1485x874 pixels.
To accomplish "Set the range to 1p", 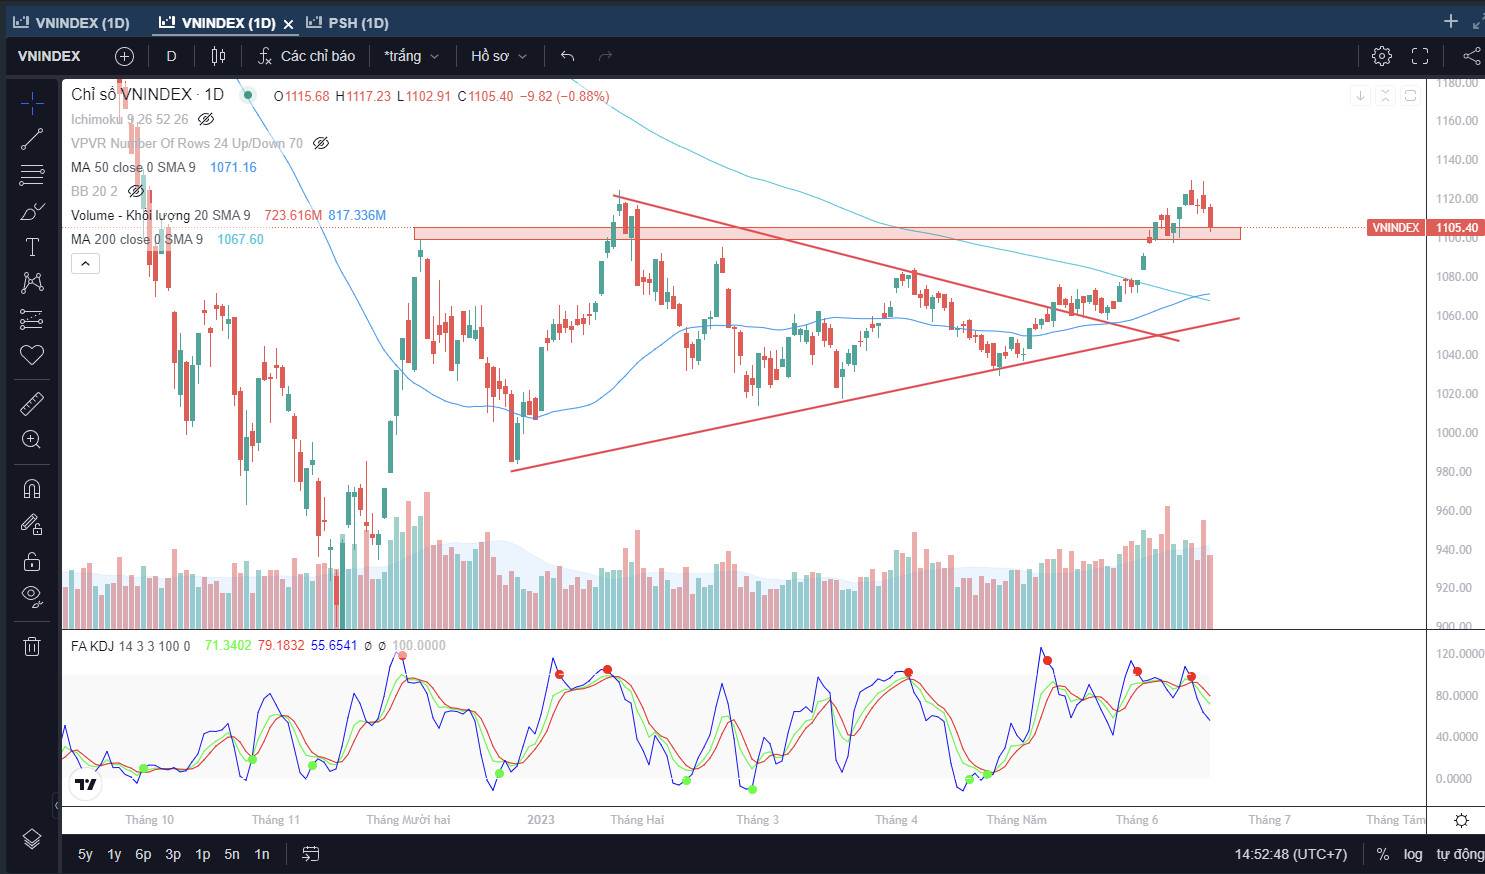I will coord(202,854).
